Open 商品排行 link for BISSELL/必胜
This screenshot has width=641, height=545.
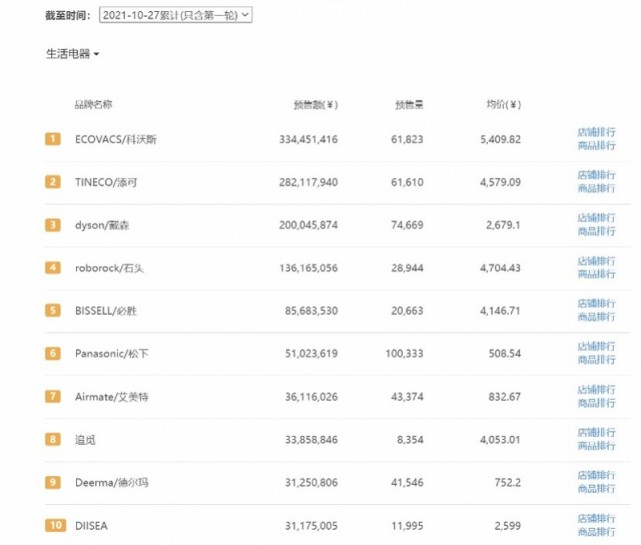(x=596, y=316)
